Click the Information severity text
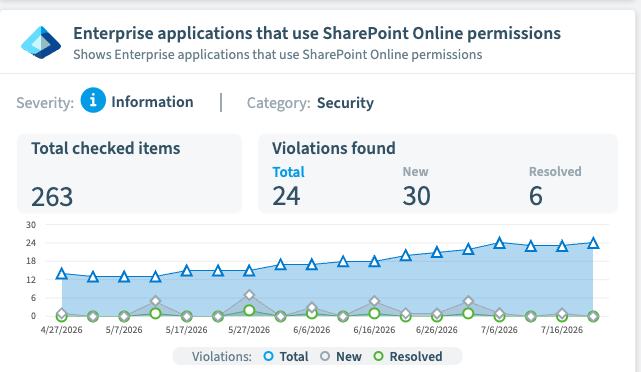 point(152,102)
